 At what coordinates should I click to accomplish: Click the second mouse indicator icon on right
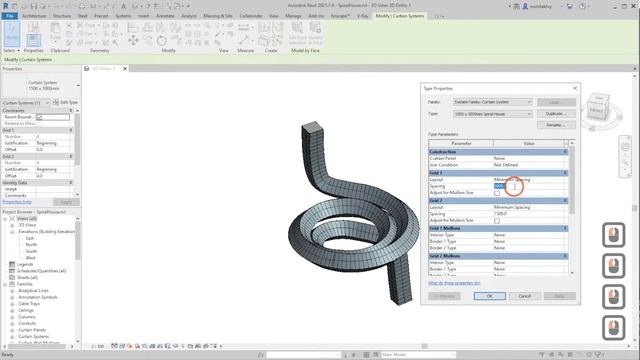coord(613,266)
